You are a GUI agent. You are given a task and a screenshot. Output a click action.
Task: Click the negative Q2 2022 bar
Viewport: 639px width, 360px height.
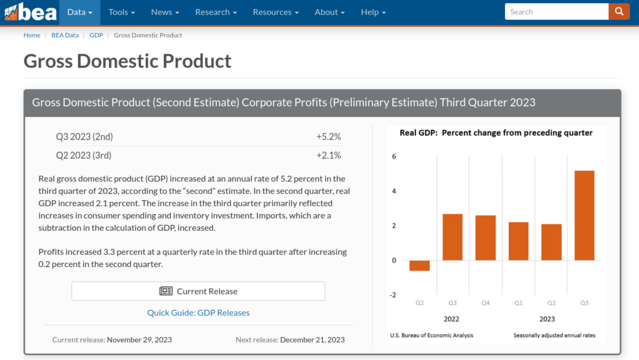[419, 265]
